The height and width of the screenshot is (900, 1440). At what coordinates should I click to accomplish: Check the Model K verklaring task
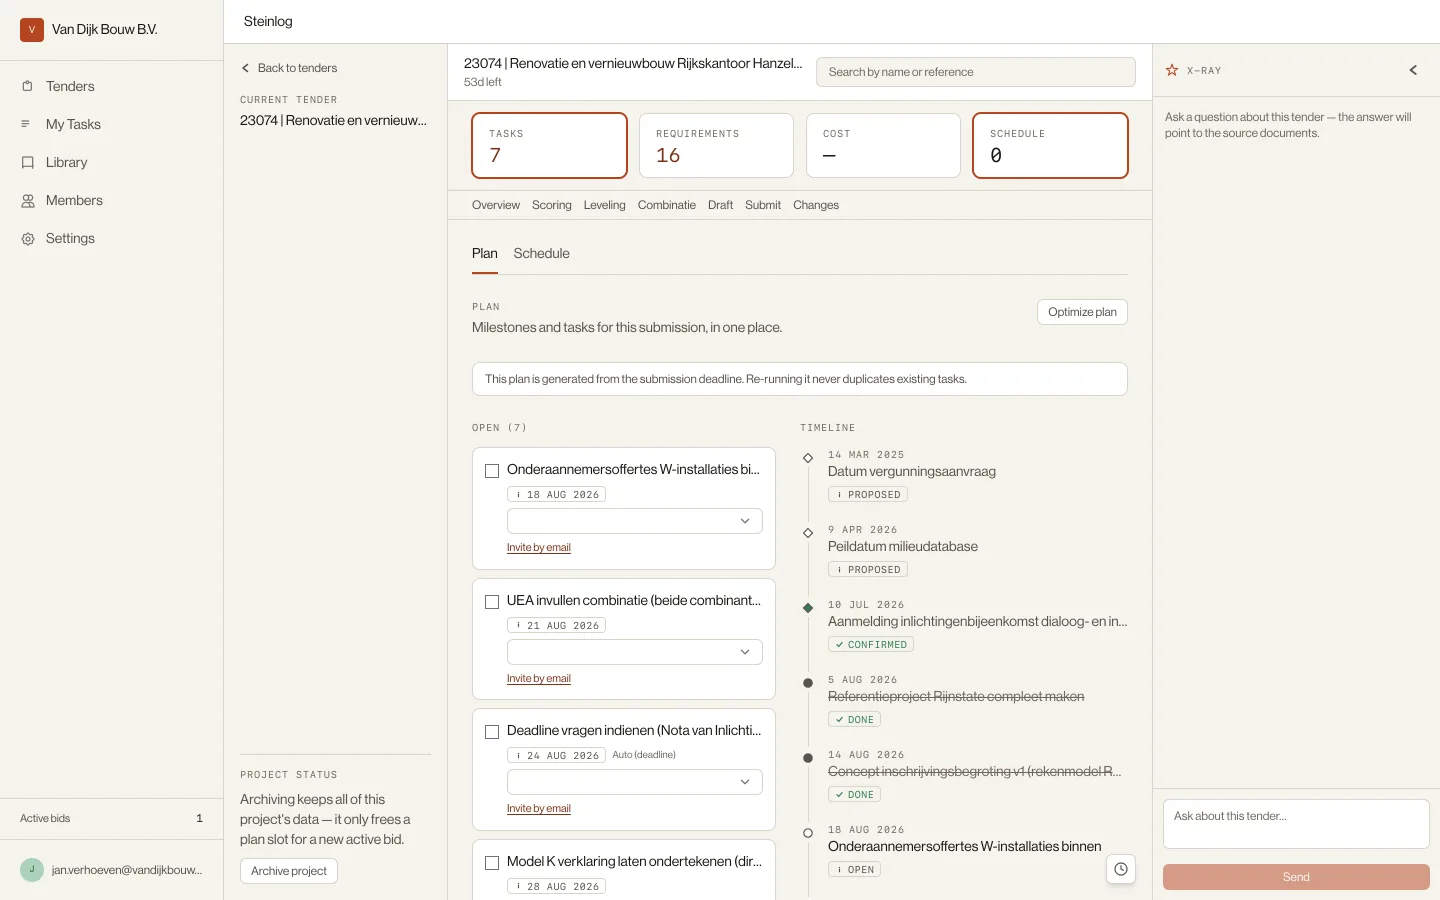click(492, 863)
